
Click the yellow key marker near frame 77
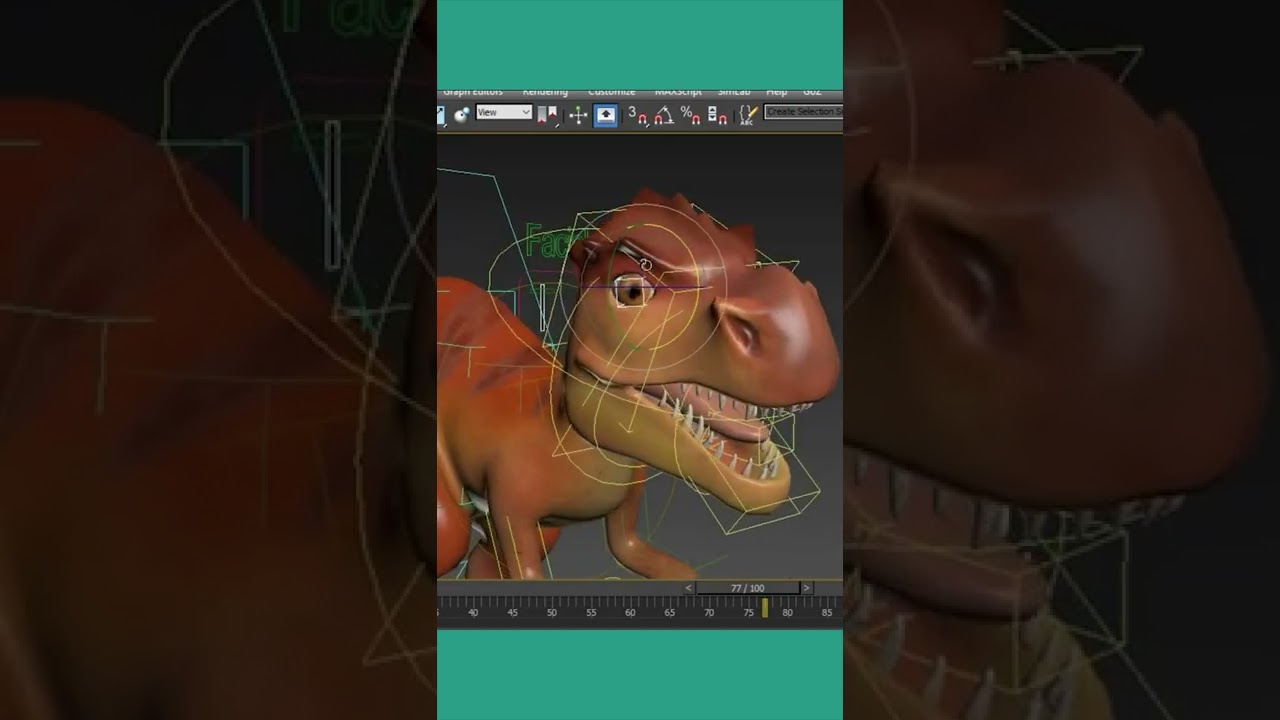tap(765, 607)
